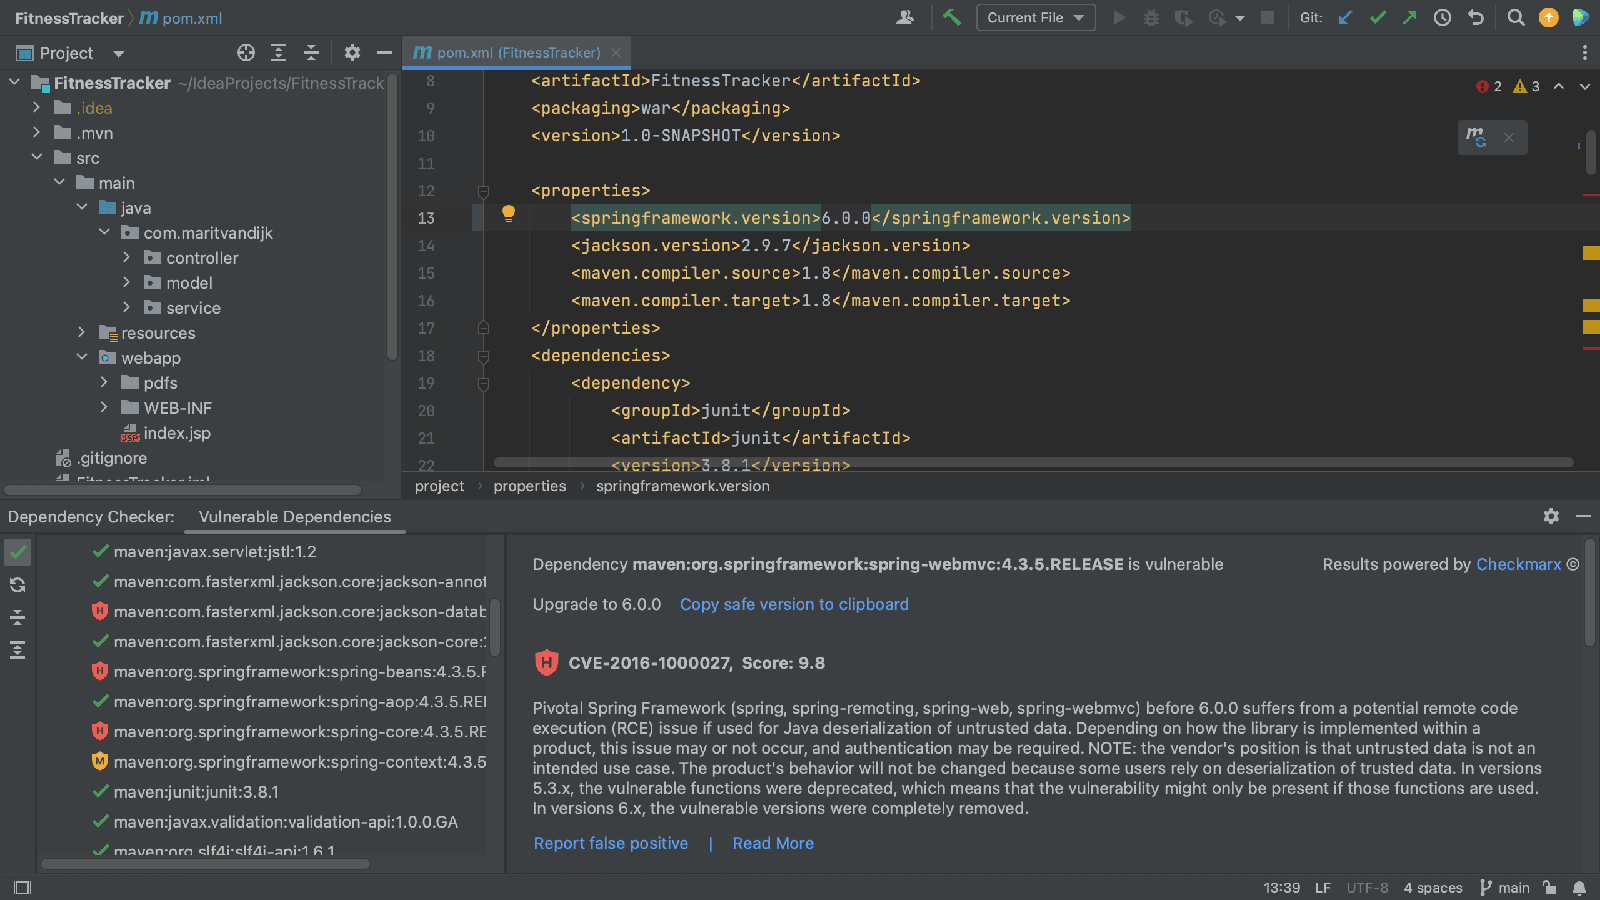Image resolution: width=1600 pixels, height=900 pixels.
Task: Collapse all in Project panel
Action: pyautogui.click(x=311, y=52)
